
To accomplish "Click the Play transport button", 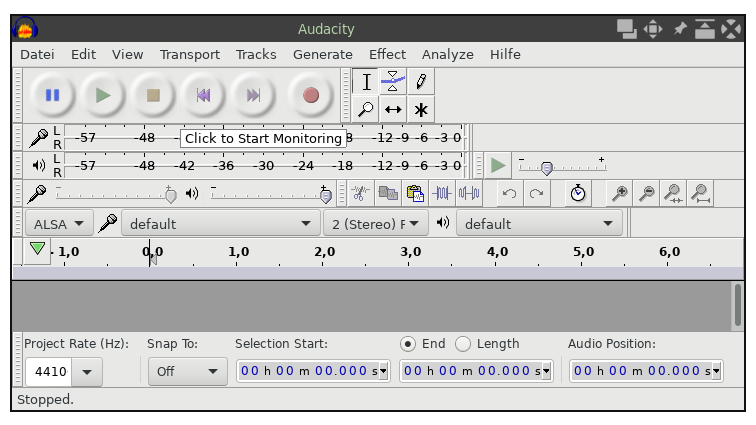I will 103,95.
